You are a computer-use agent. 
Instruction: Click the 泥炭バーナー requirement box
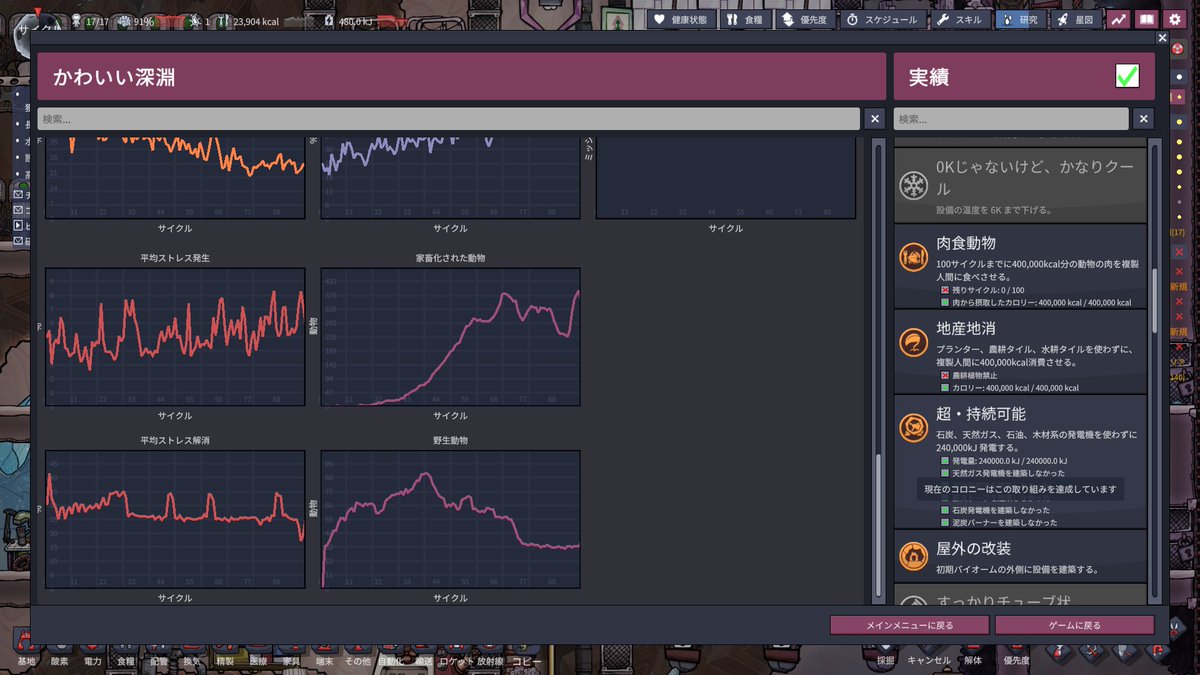click(x=944, y=522)
